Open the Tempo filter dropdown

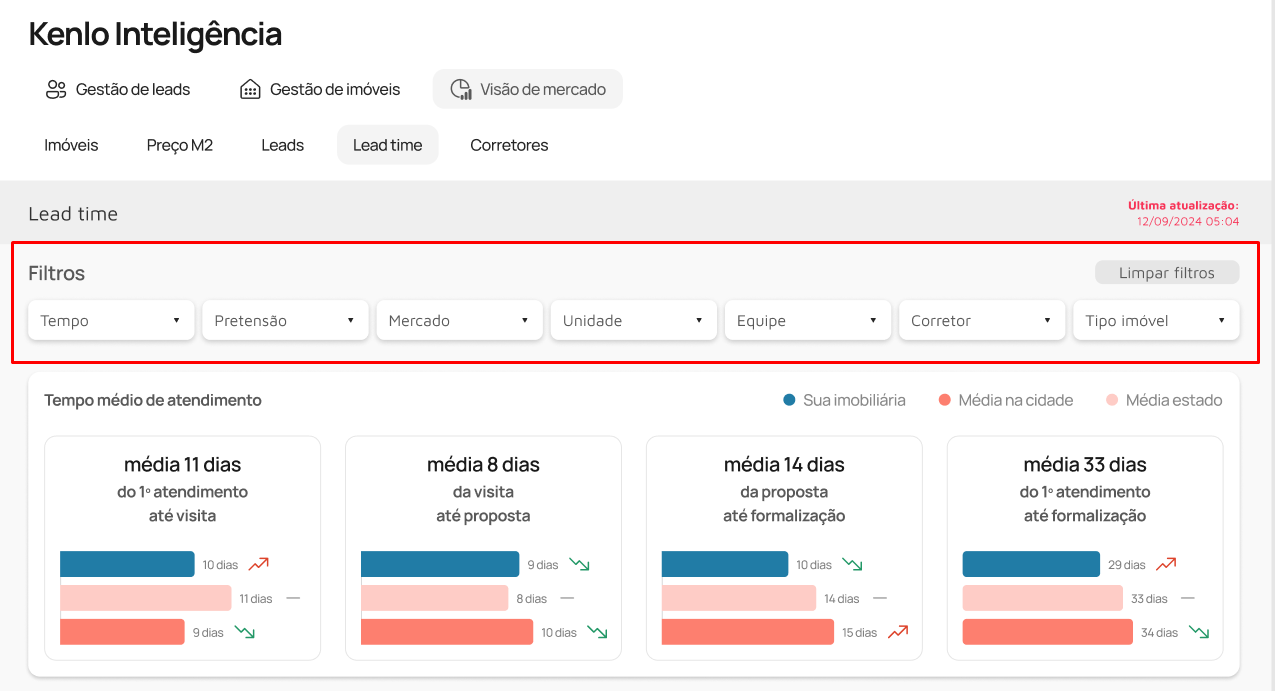(x=111, y=320)
